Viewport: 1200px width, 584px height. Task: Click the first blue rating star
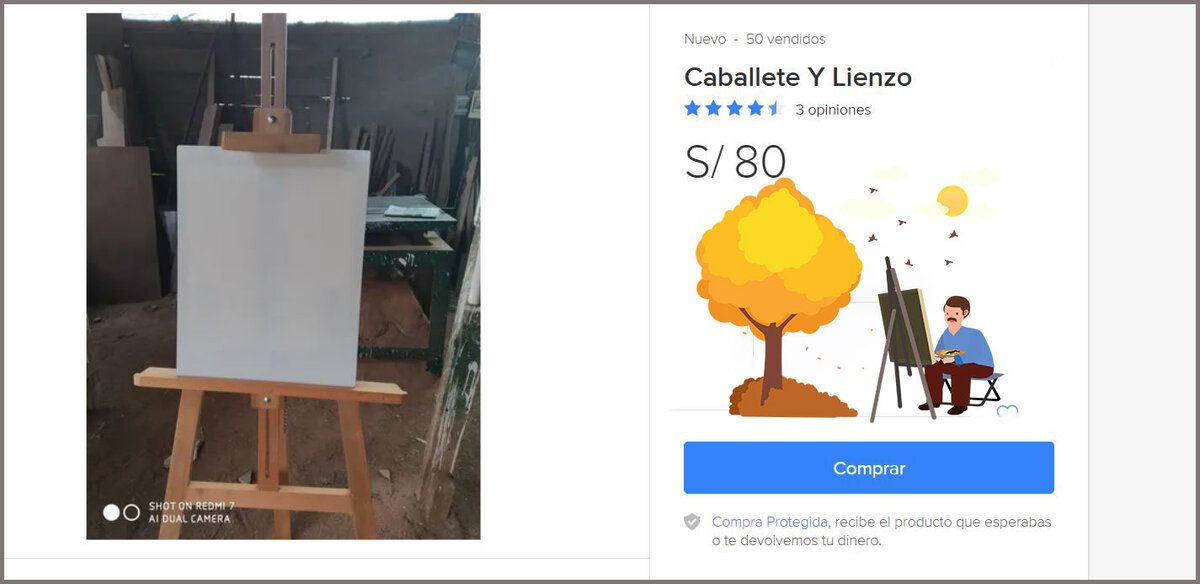coord(692,108)
